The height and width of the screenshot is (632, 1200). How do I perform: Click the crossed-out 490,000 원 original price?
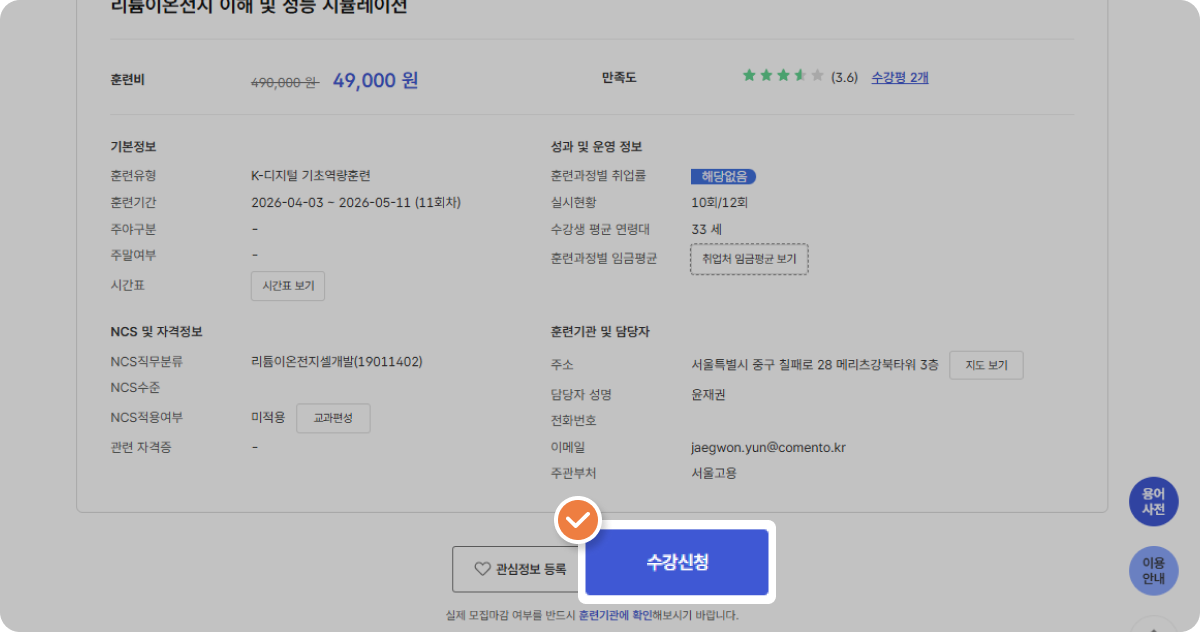coord(284,82)
